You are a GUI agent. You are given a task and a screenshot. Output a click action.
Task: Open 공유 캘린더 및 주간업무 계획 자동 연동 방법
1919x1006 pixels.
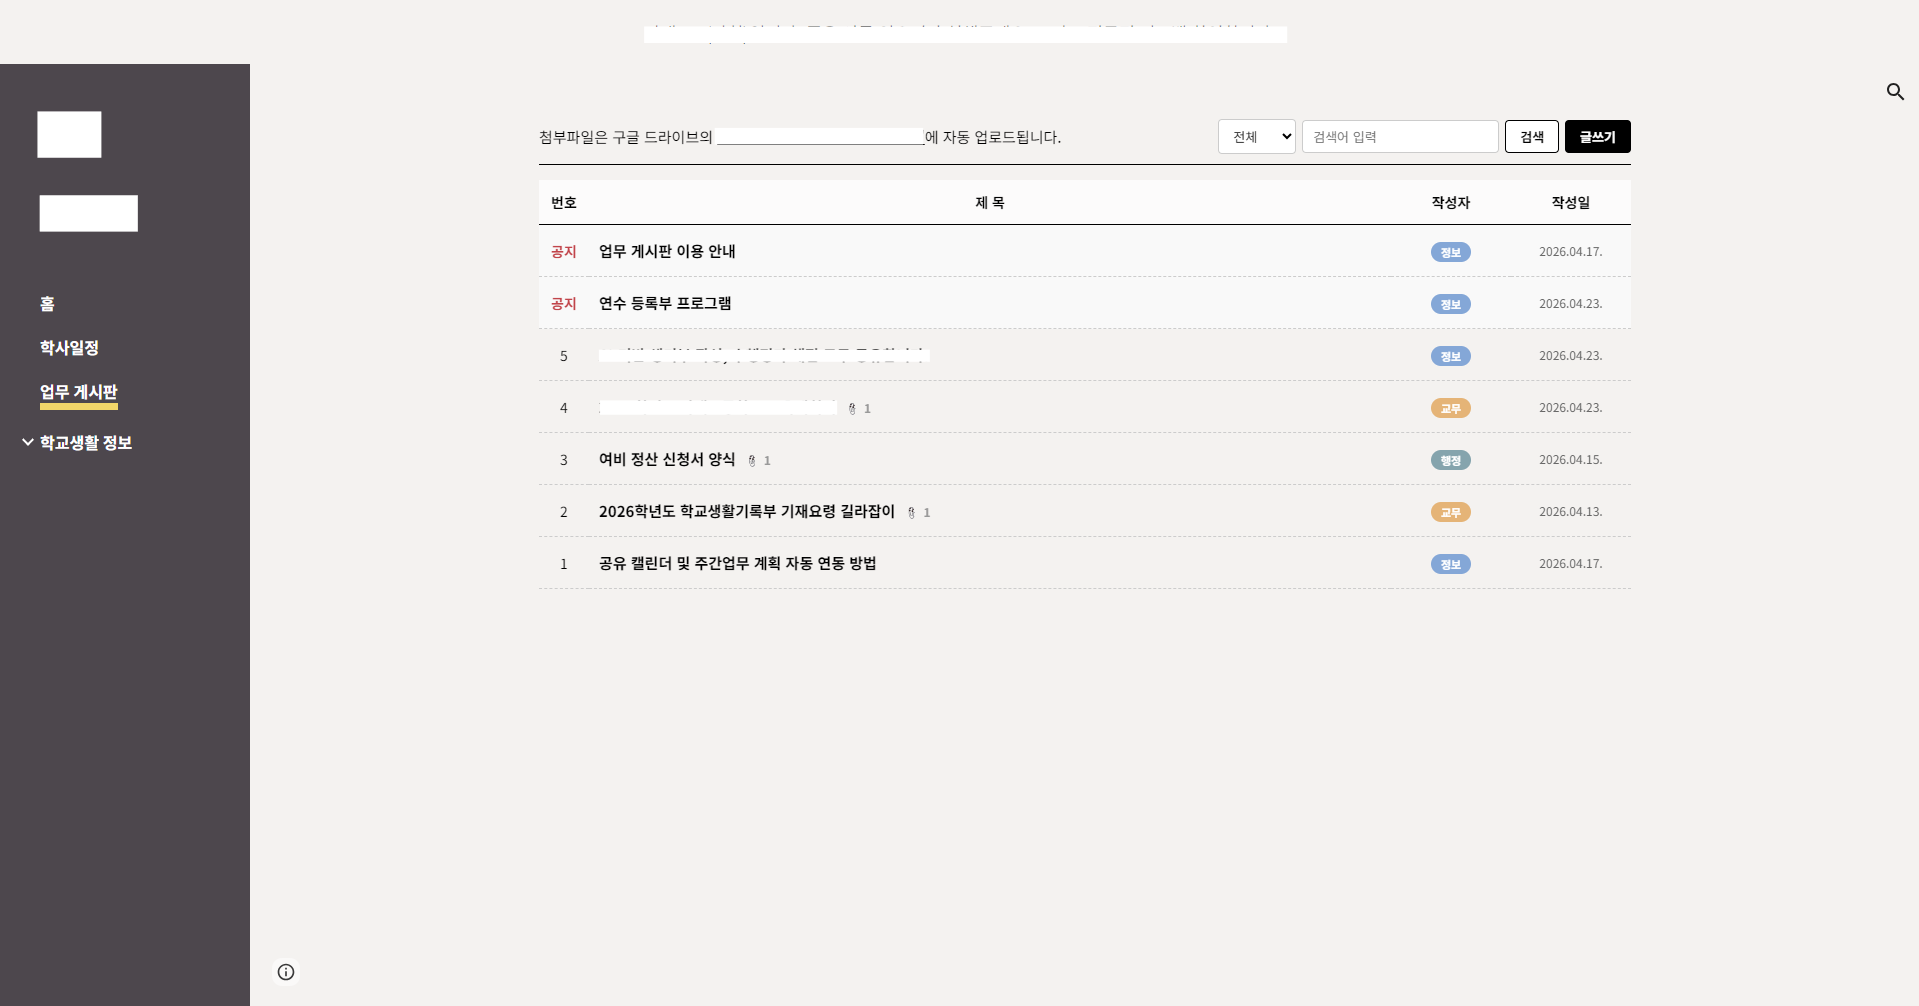738,564
